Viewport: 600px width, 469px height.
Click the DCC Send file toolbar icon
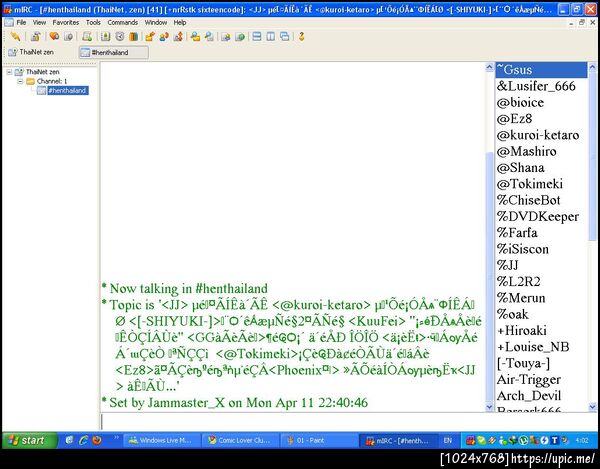(150, 37)
